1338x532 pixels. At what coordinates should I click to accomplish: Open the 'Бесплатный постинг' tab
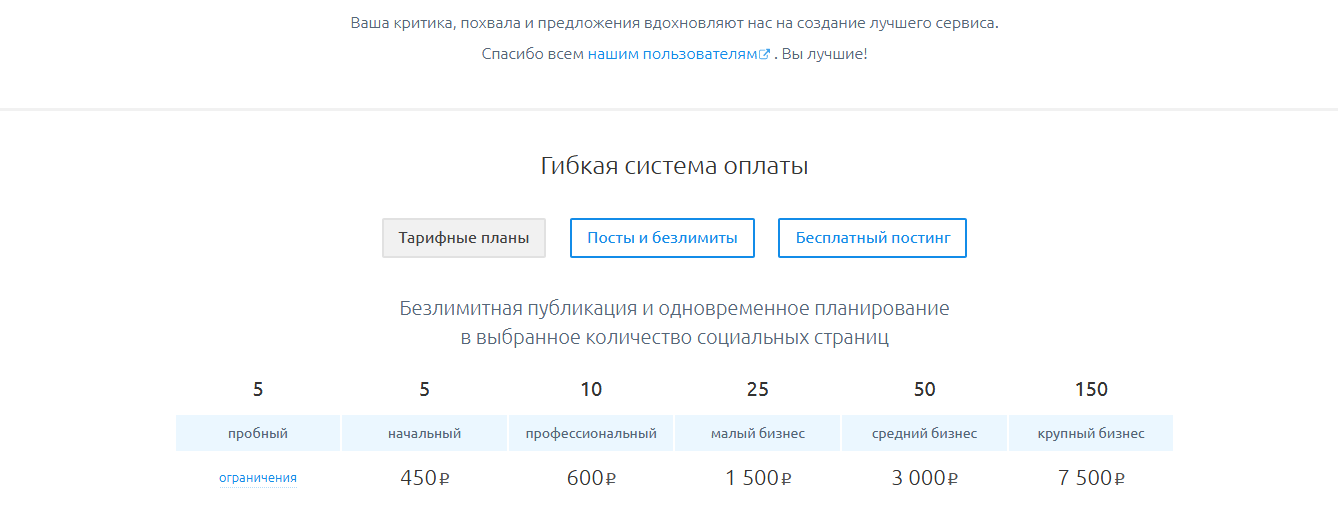[x=872, y=238]
